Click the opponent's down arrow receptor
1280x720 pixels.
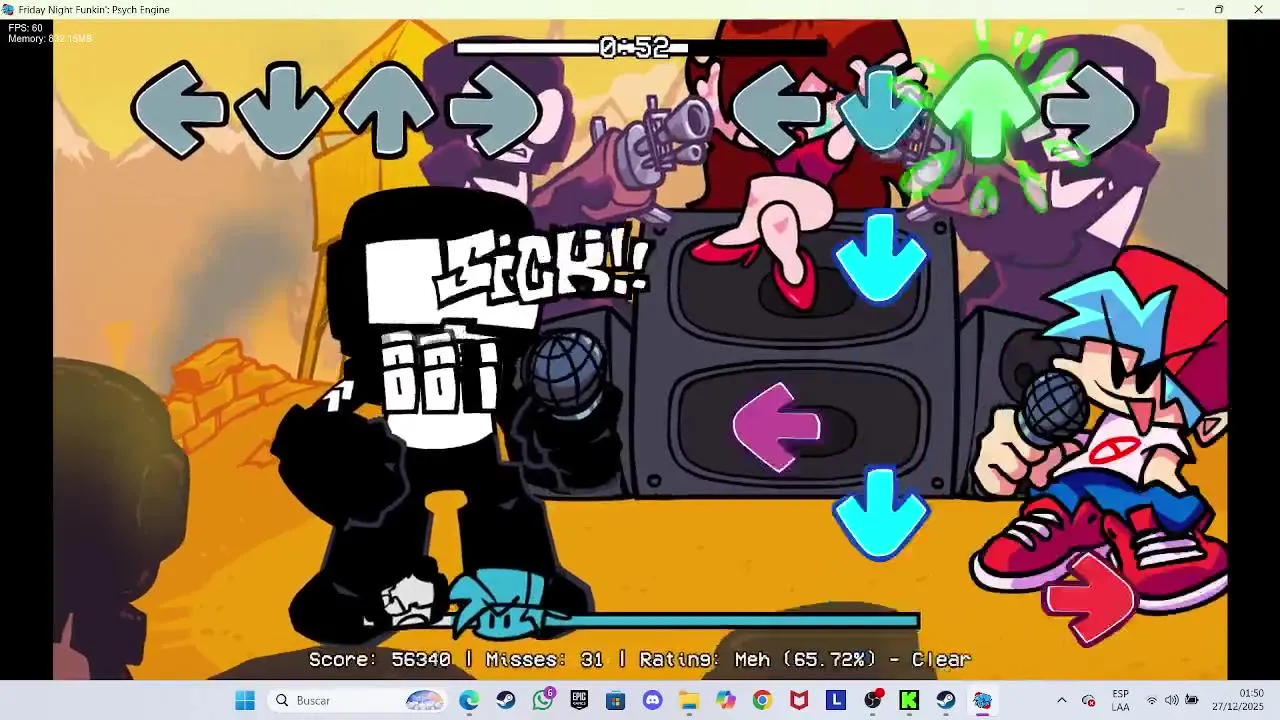coord(284,110)
